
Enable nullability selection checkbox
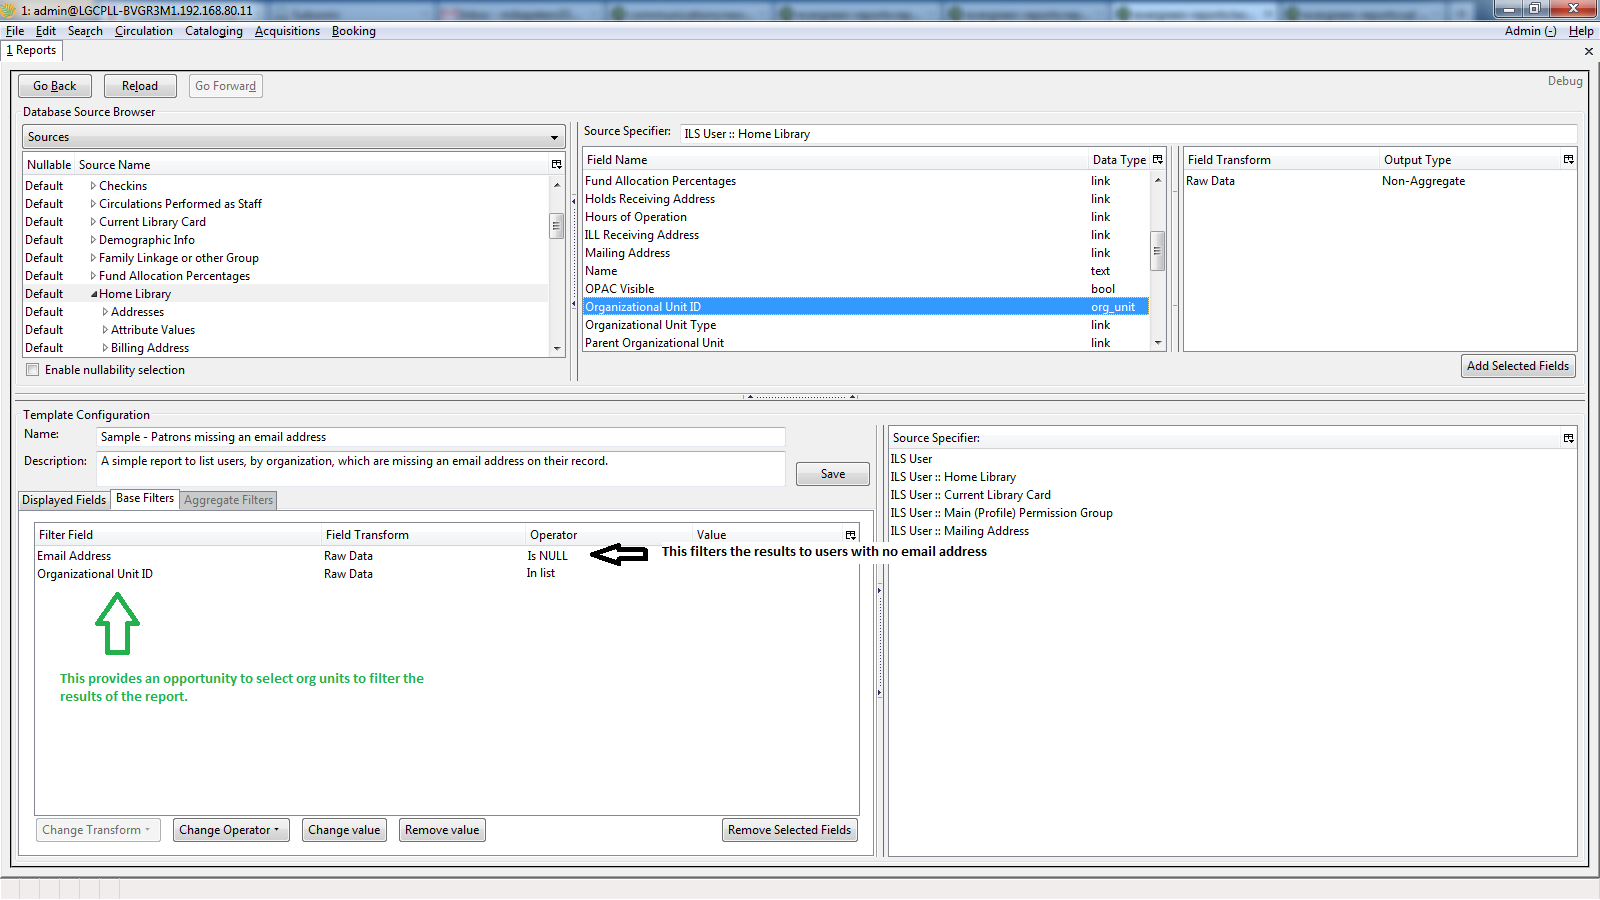[33, 370]
